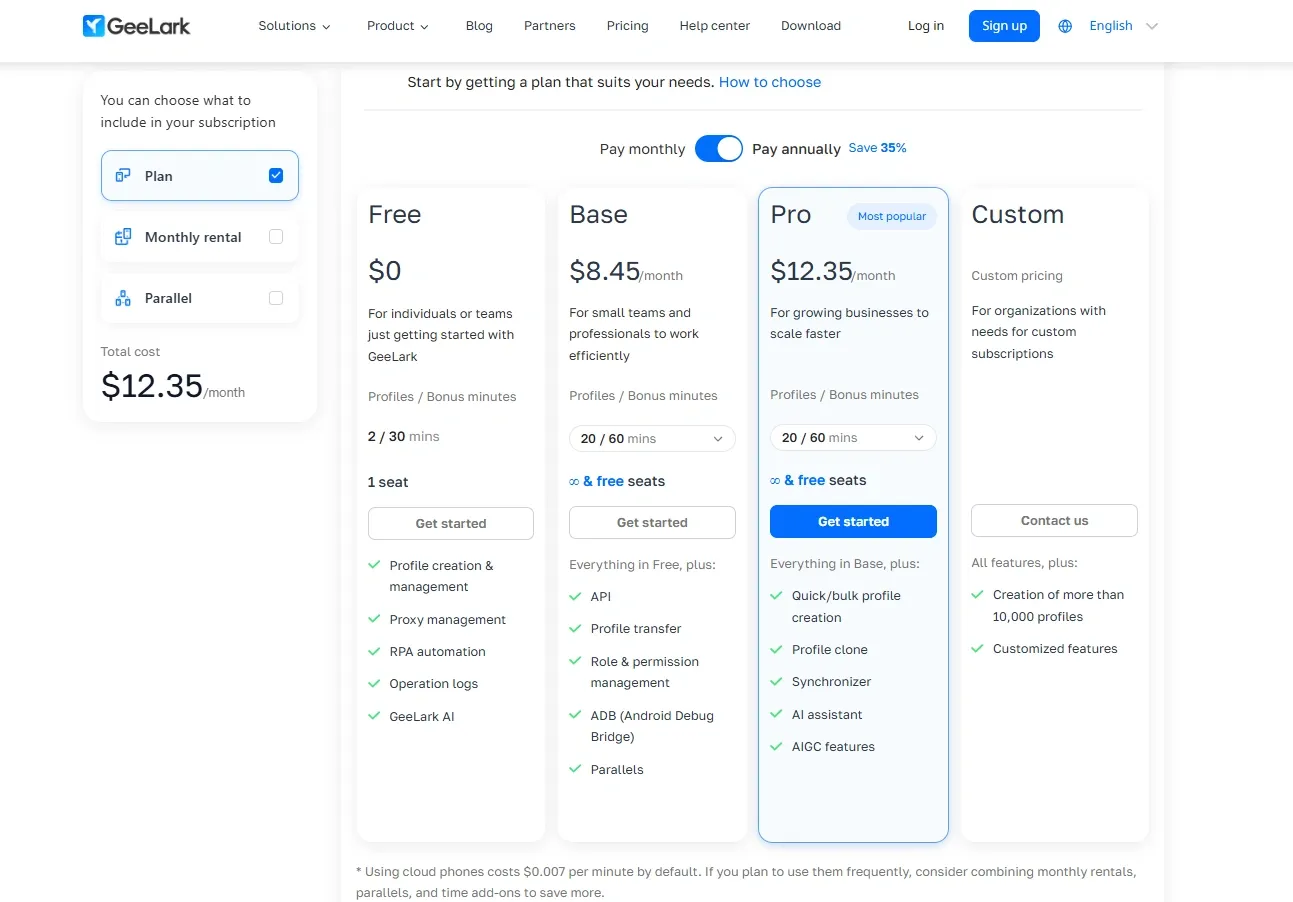Screen dimensions: 1293x902
Task: Open the How to choose link
Action: 770,82
